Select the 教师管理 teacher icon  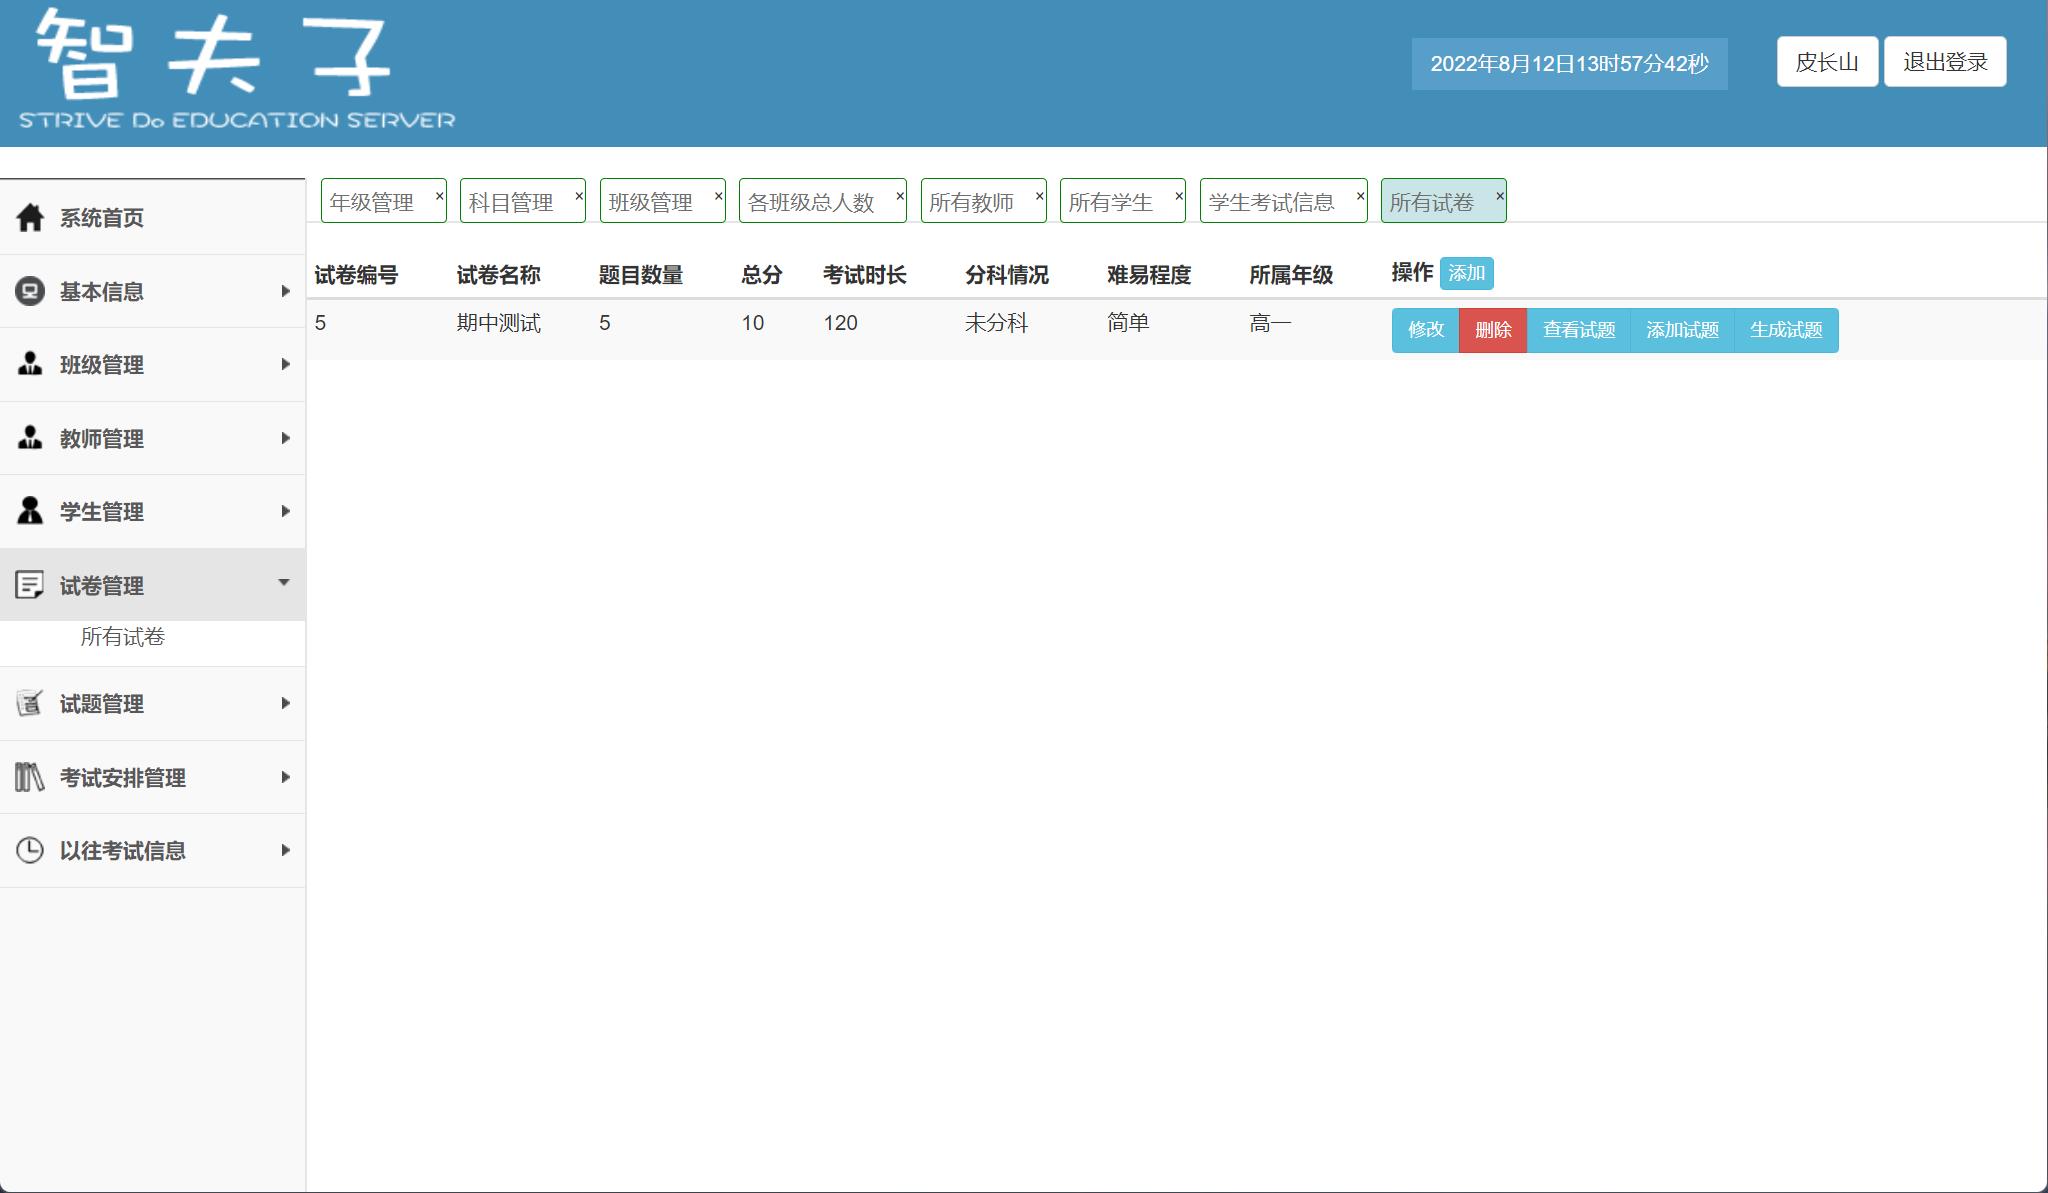pyautogui.click(x=30, y=438)
